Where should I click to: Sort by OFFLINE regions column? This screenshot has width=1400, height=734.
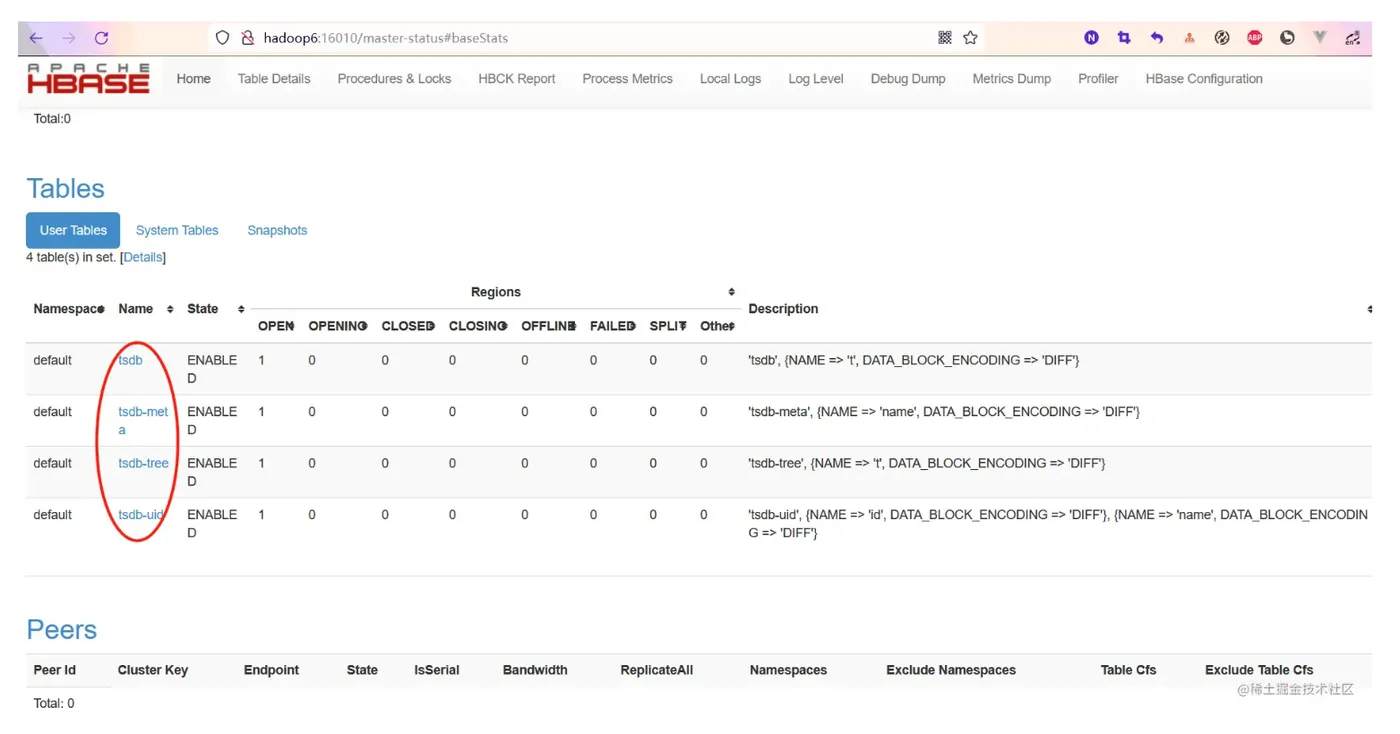548,326
